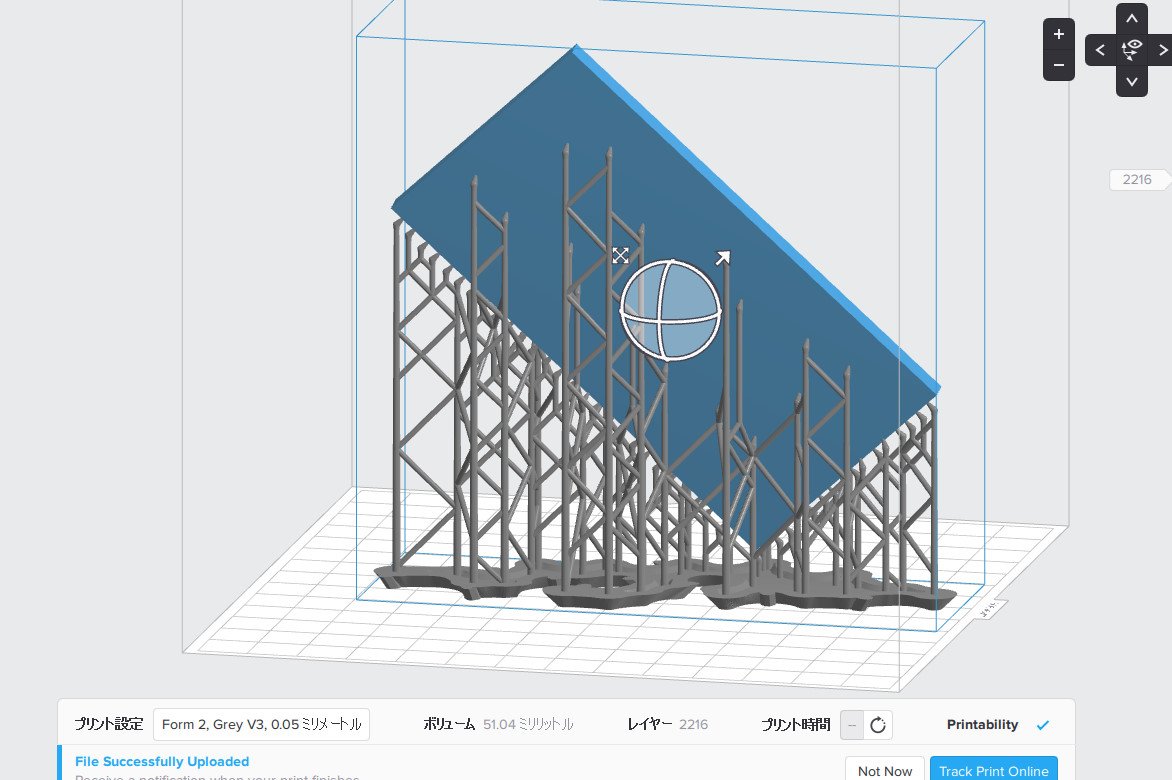Click the layer slider handle showing 2216

pos(1139,179)
